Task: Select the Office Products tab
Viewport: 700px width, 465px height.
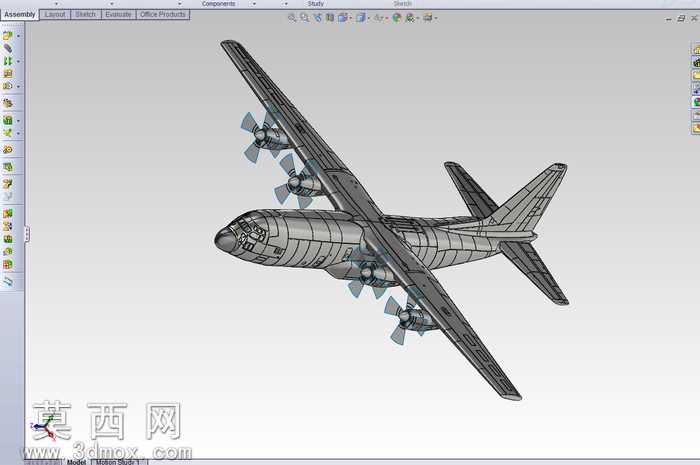Action: [162, 14]
